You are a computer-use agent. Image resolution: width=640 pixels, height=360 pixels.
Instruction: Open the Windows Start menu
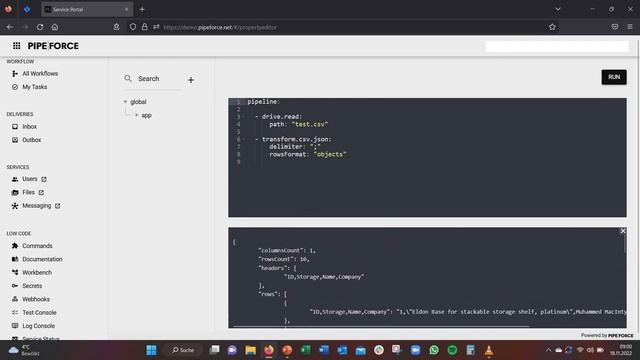point(151,350)
